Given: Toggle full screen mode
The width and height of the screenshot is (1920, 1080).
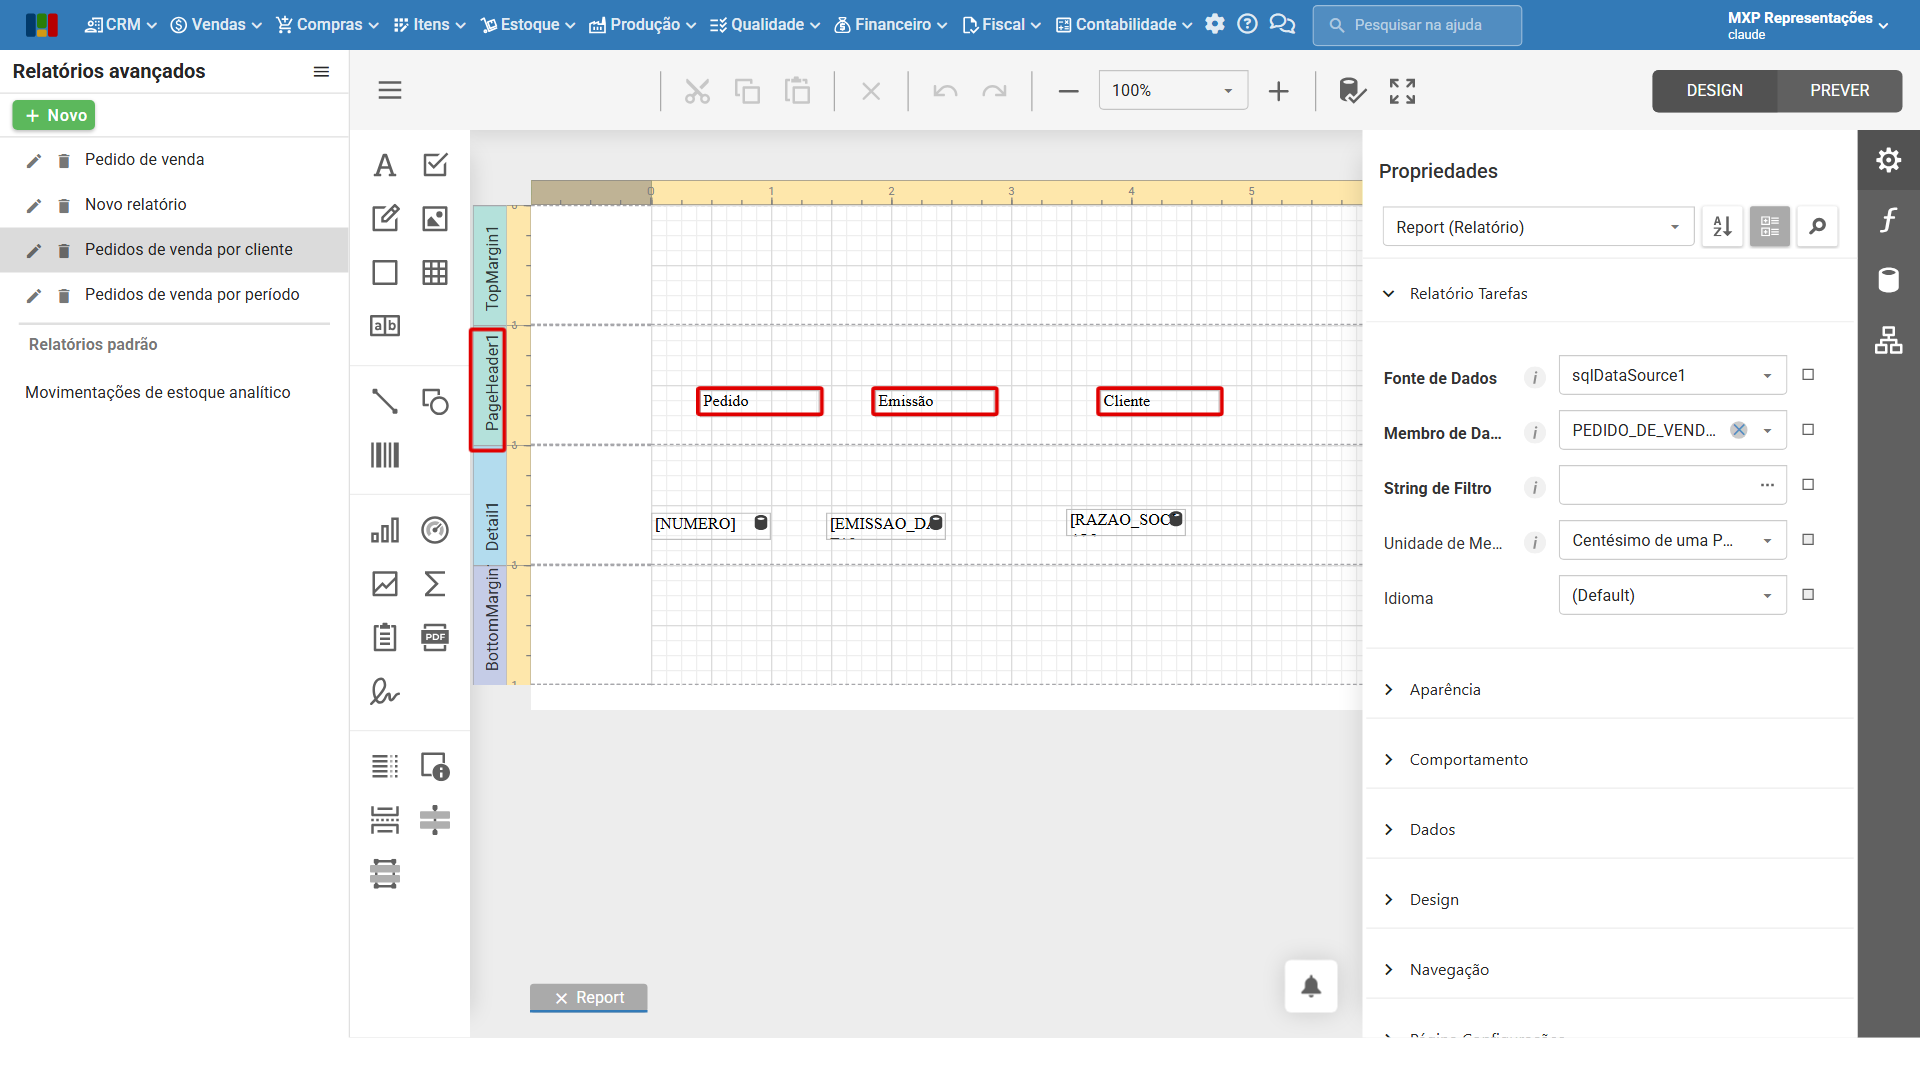Looking at the screenshot, I should (x=1402, y=91).
